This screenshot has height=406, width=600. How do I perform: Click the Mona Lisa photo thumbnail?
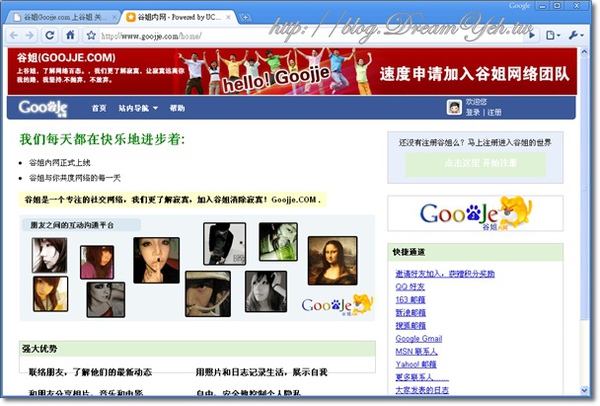(333, 261)
